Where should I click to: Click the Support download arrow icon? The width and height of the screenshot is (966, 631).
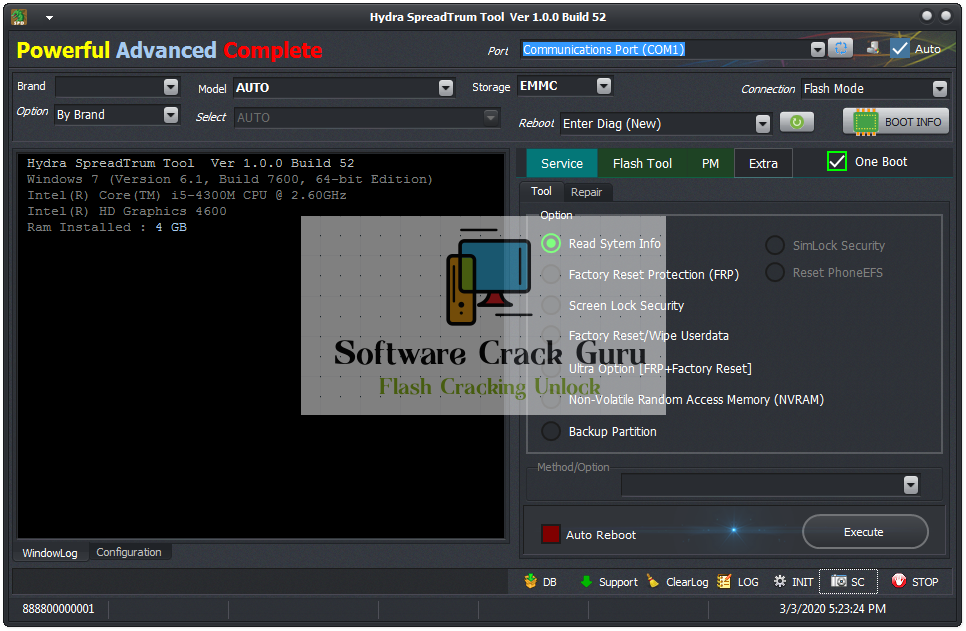click(x=586, y=581)
